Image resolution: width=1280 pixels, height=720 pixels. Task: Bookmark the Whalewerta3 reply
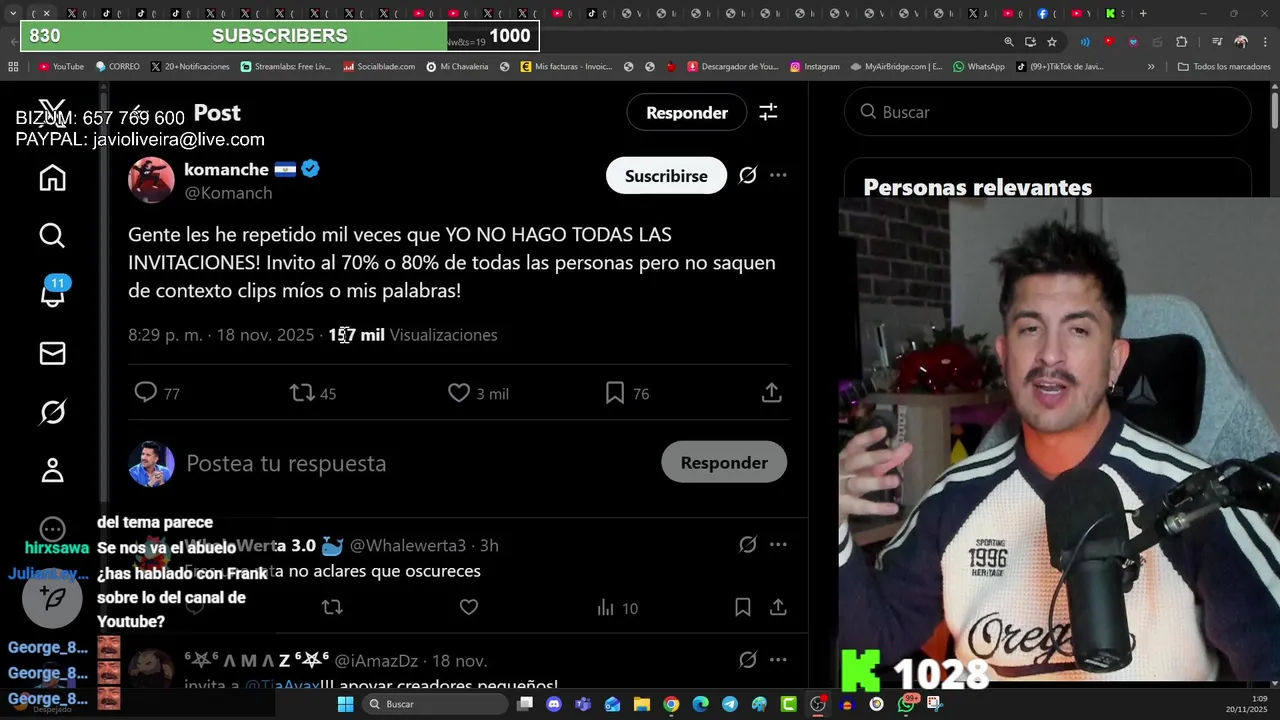(742, 607)
